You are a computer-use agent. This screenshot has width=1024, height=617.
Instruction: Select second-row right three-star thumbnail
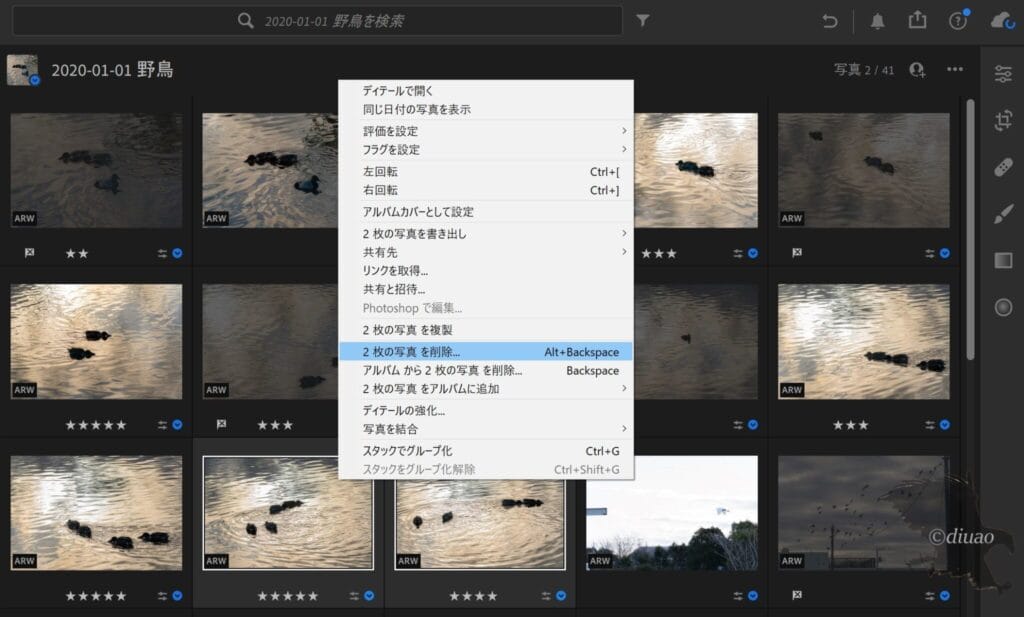[x=863, y=341]
